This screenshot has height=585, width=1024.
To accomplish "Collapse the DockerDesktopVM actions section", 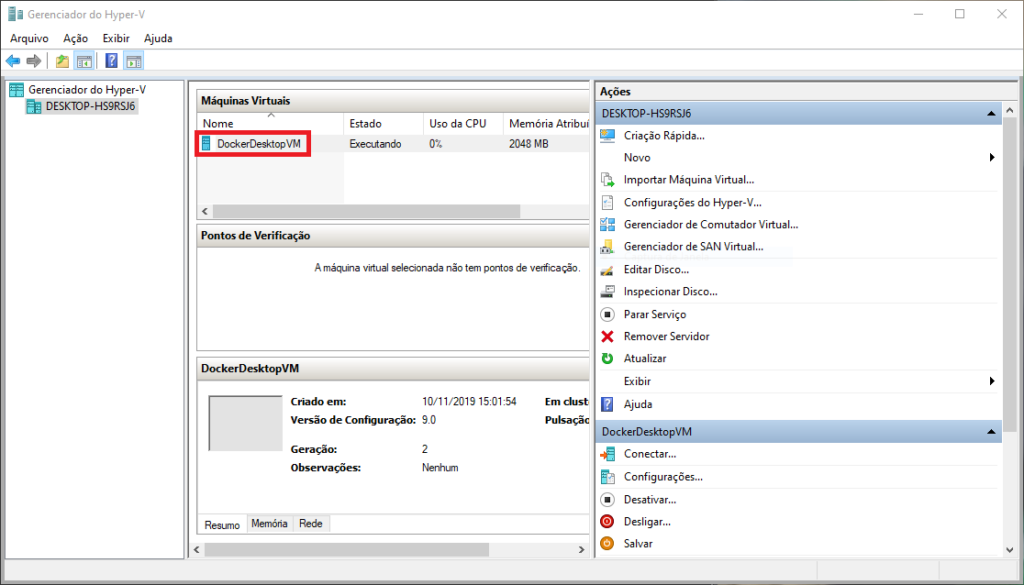I will (991, 432).
